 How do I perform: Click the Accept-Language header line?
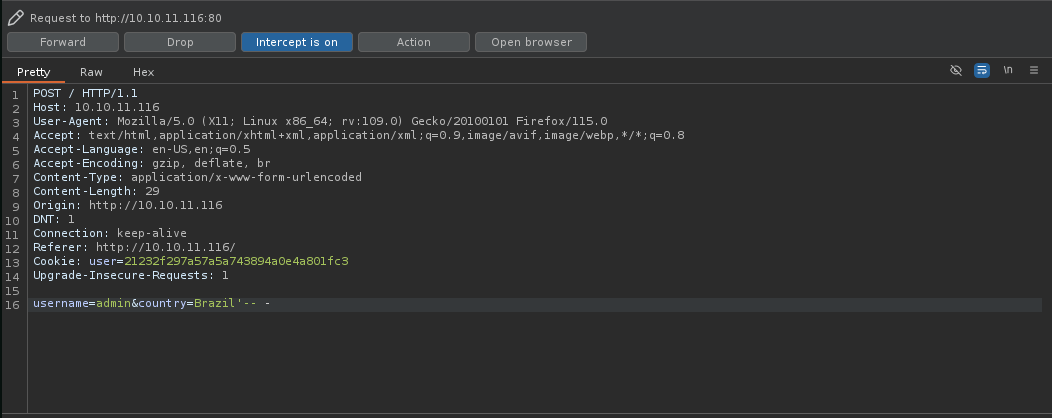click(142, 149)
